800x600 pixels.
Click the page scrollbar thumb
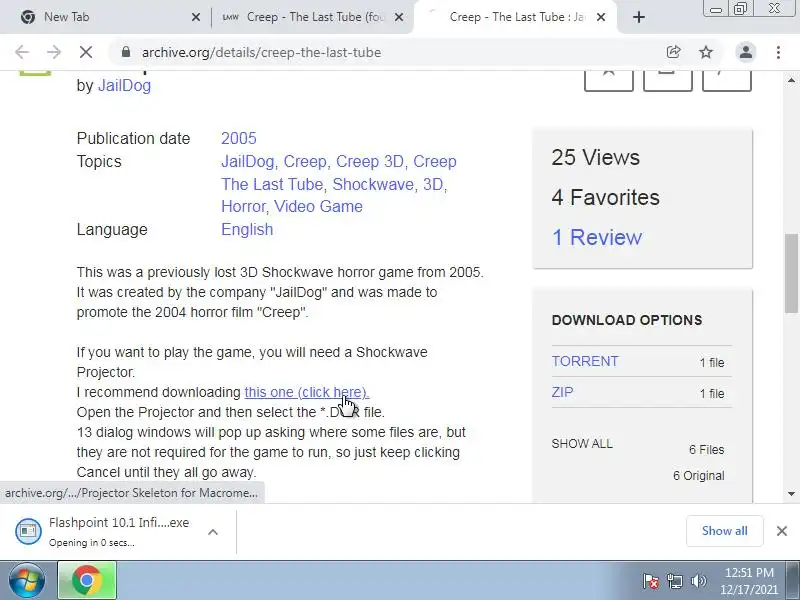coord(791,273)
